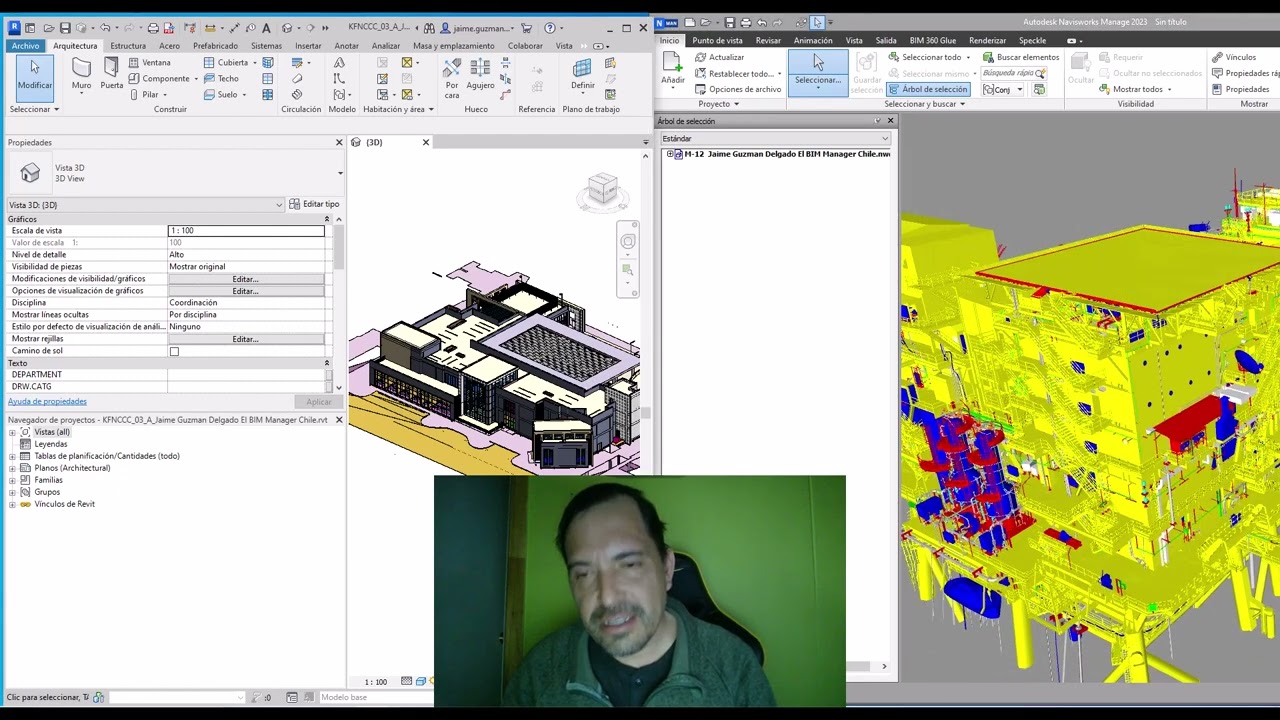1280x720 pixels.
Task: Click the ViewCube in Revit 3D view
Action: 603,189
